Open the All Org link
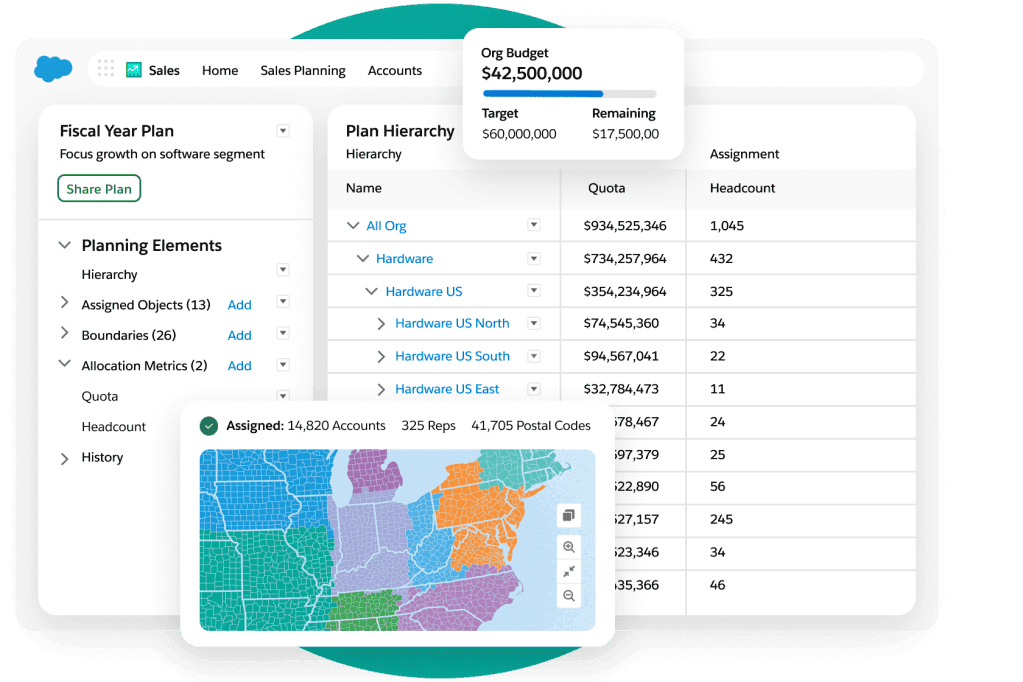Screen dimensions: 1023x682 pos(386,226)
